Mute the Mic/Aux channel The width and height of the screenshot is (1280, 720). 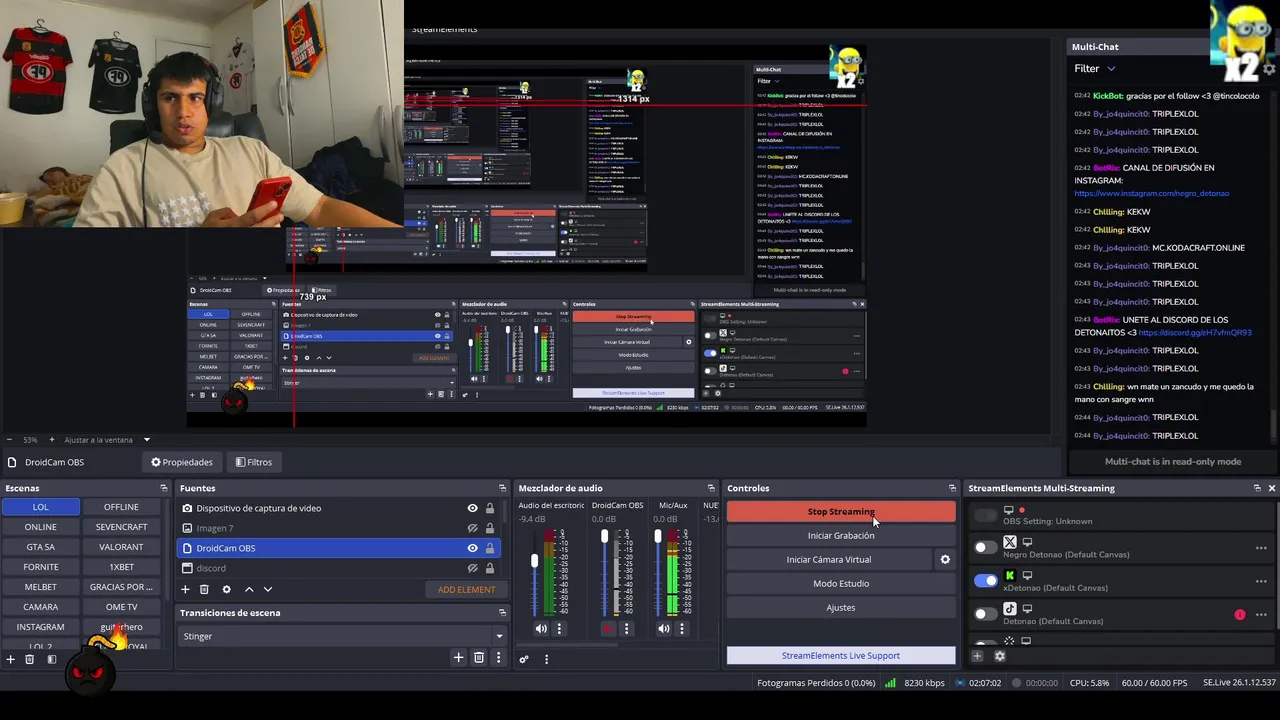tap(664, 629)
